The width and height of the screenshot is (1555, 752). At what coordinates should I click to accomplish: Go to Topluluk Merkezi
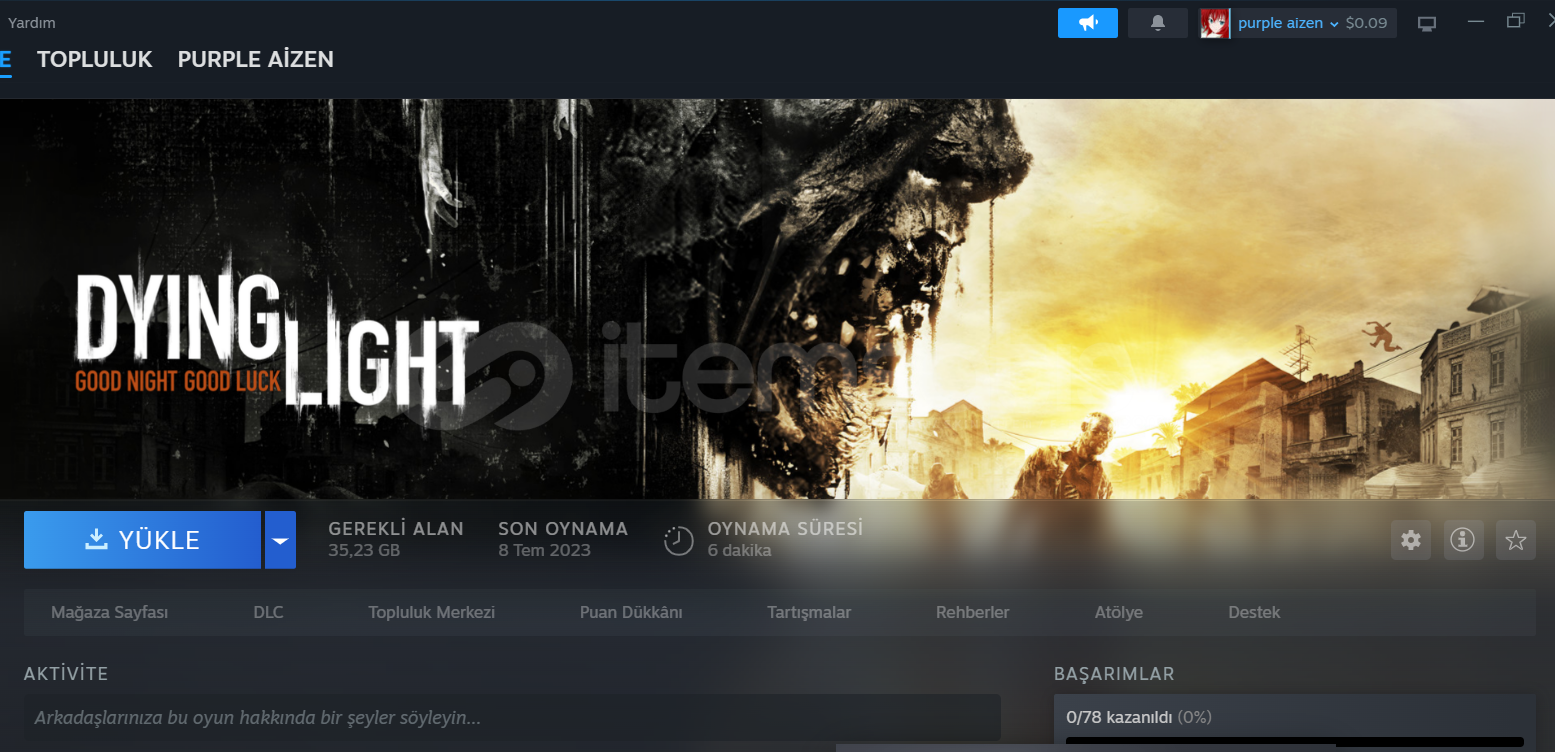(432, 612)
